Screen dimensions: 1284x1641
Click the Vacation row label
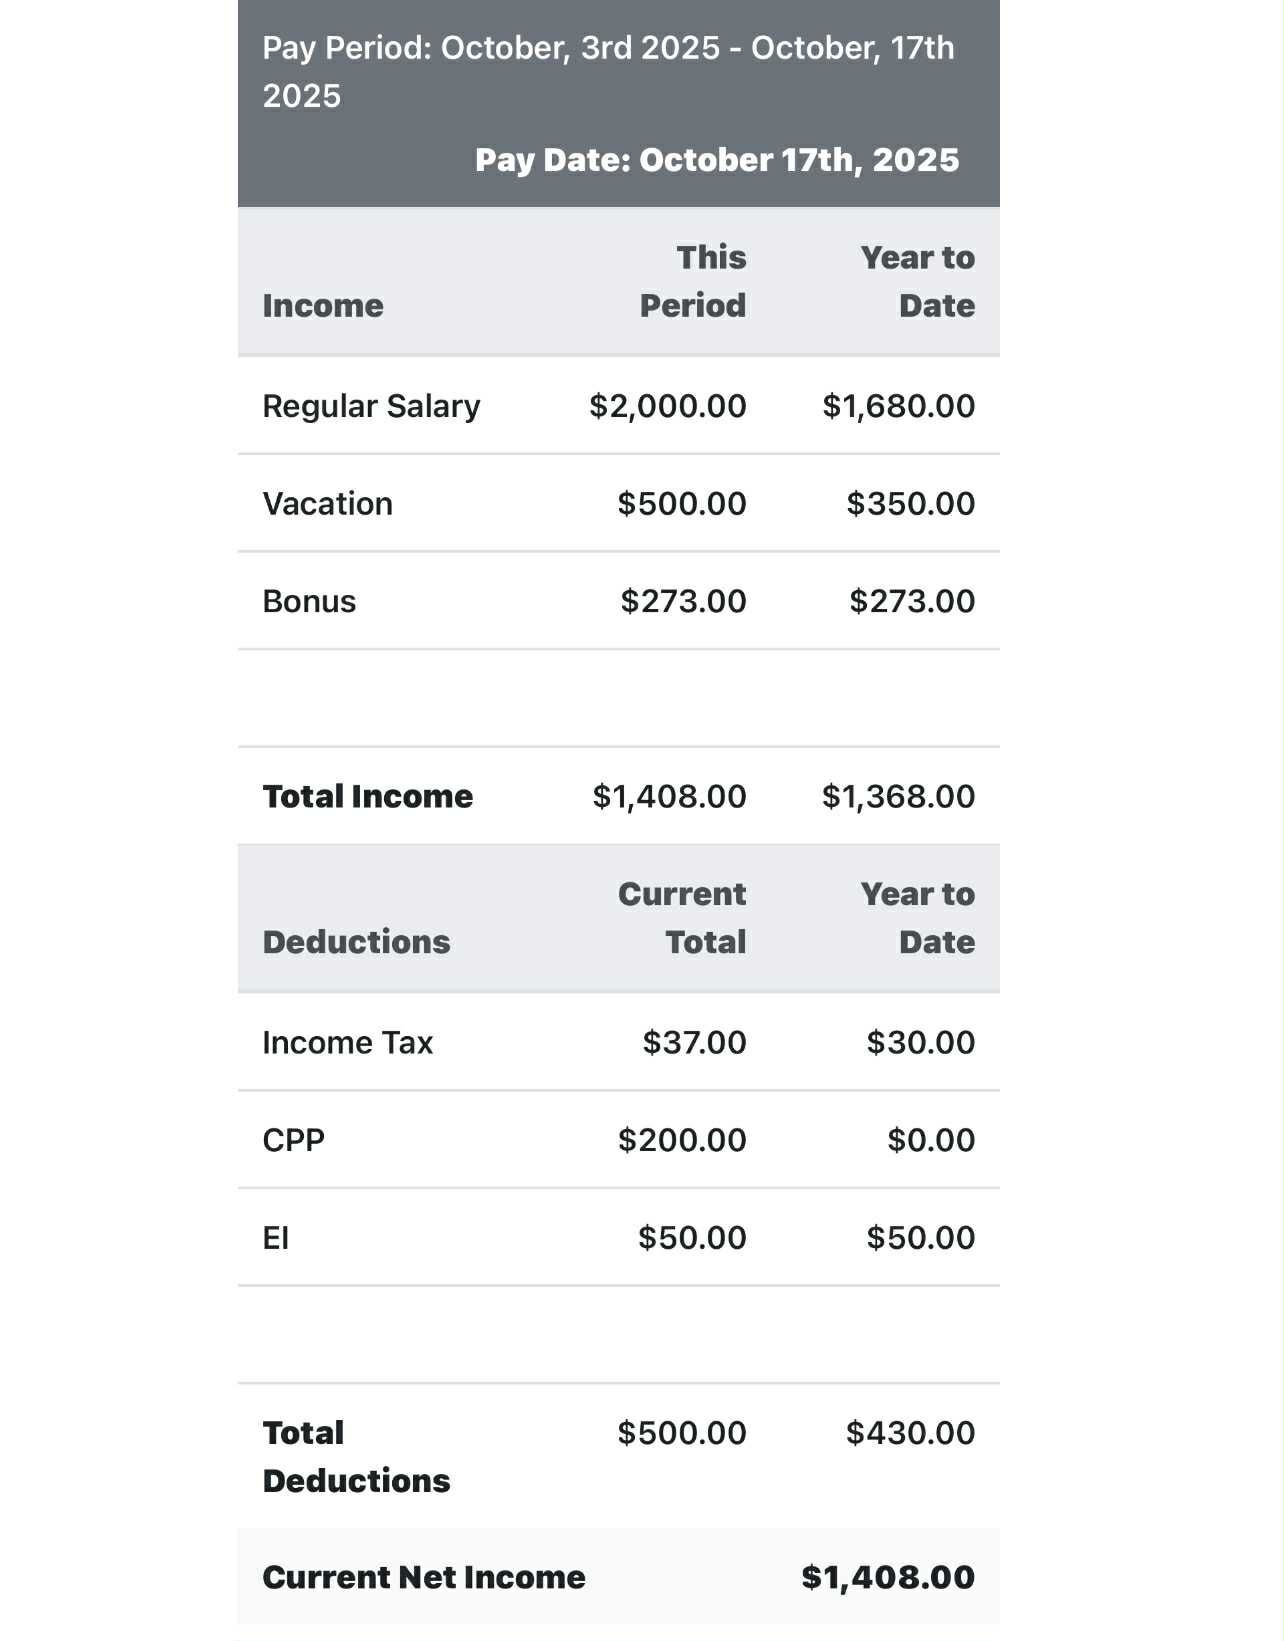[x=327, y=503]
